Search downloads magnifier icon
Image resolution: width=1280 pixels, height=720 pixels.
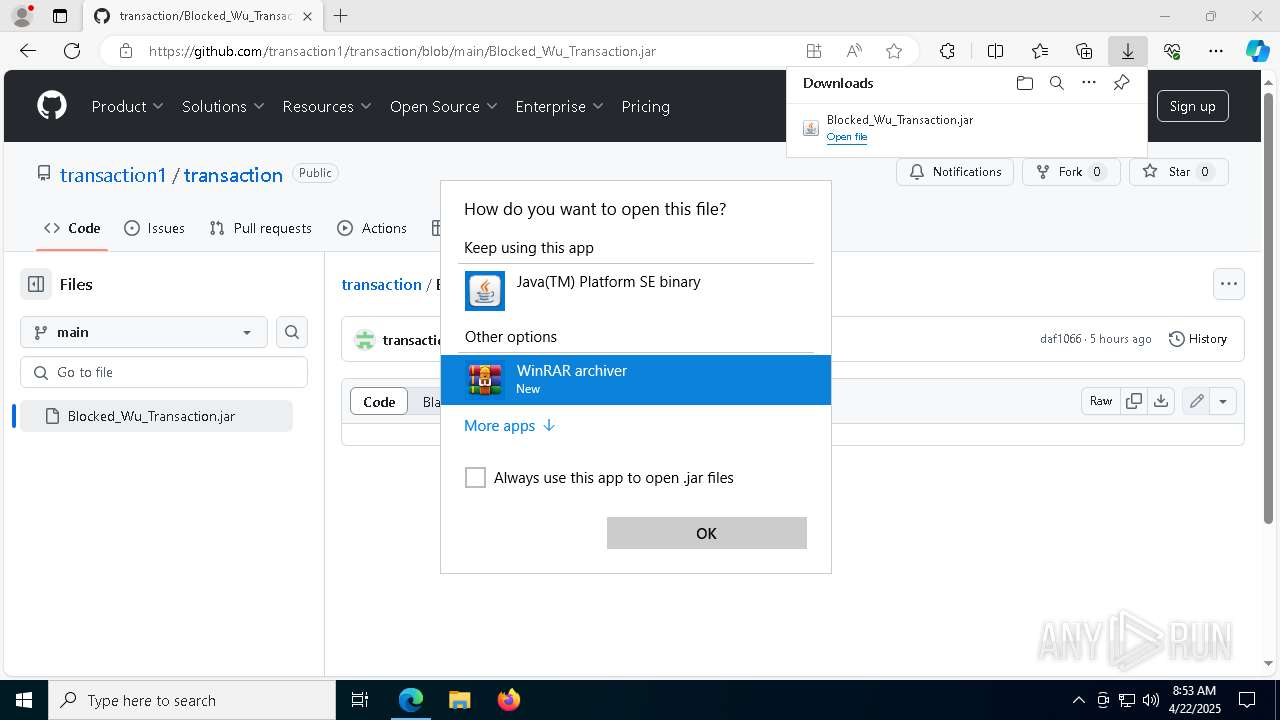(x=1056, y=83)
